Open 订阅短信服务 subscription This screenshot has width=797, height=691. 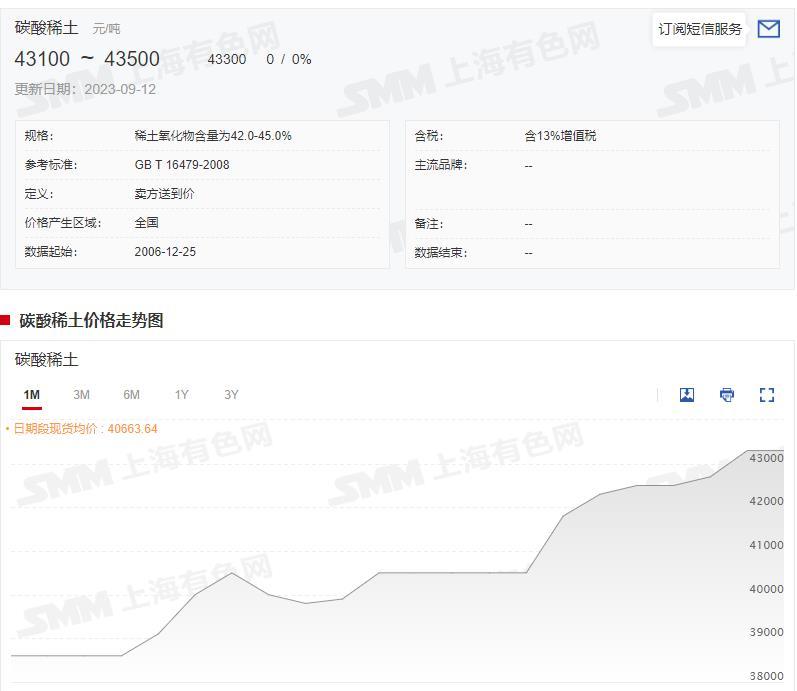coord(700,29)
